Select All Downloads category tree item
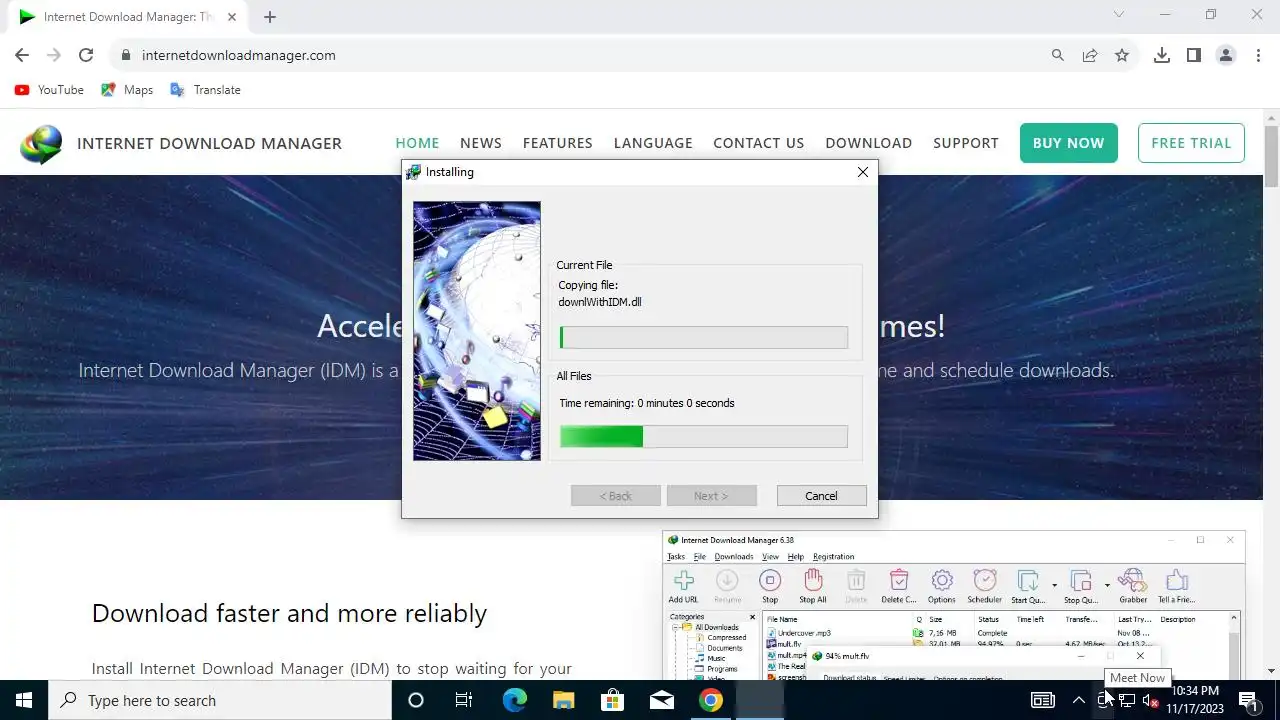This screenshot has width=1280, height=720. point(710,628)
